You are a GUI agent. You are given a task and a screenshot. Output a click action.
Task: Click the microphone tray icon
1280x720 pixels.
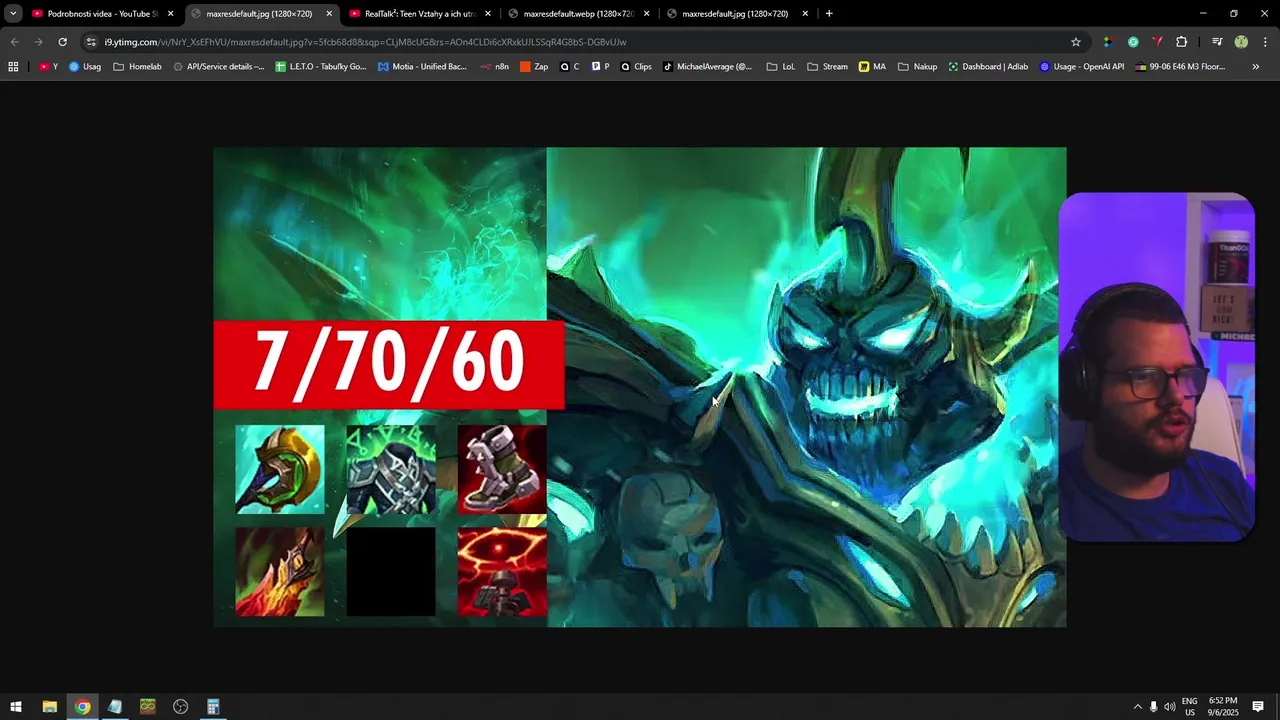point(1153,707)
